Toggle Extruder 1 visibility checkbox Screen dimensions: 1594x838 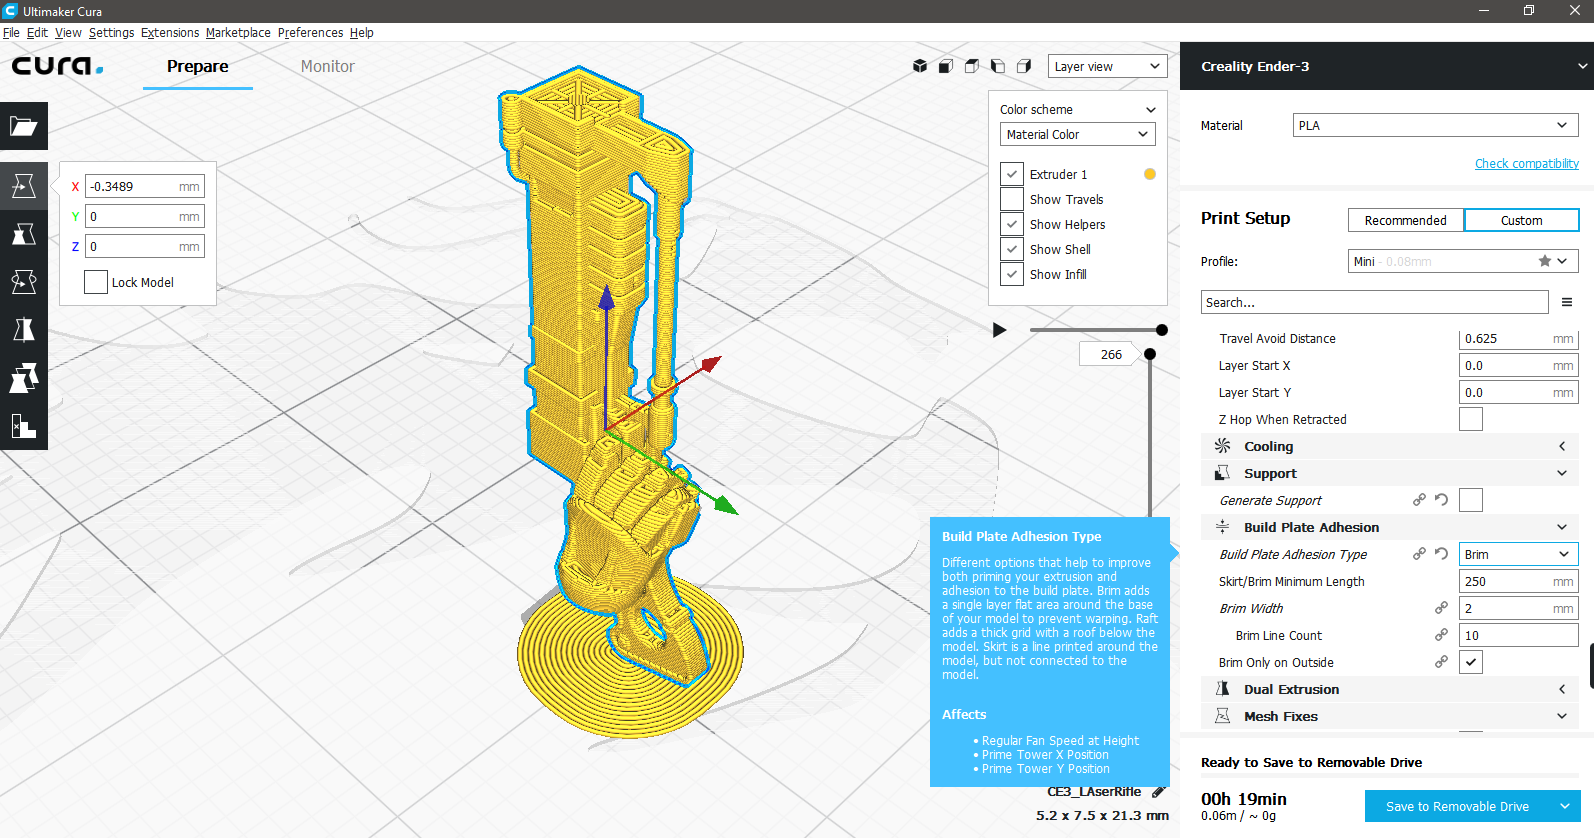(x=1012, y=174)
